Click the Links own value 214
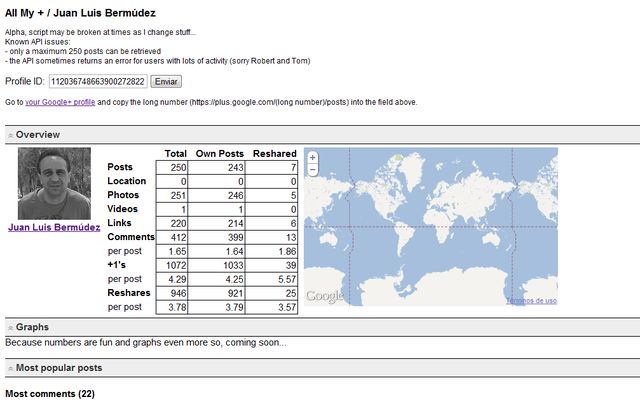The width and height of the screenshot is (640, 404). coord(236,223)
